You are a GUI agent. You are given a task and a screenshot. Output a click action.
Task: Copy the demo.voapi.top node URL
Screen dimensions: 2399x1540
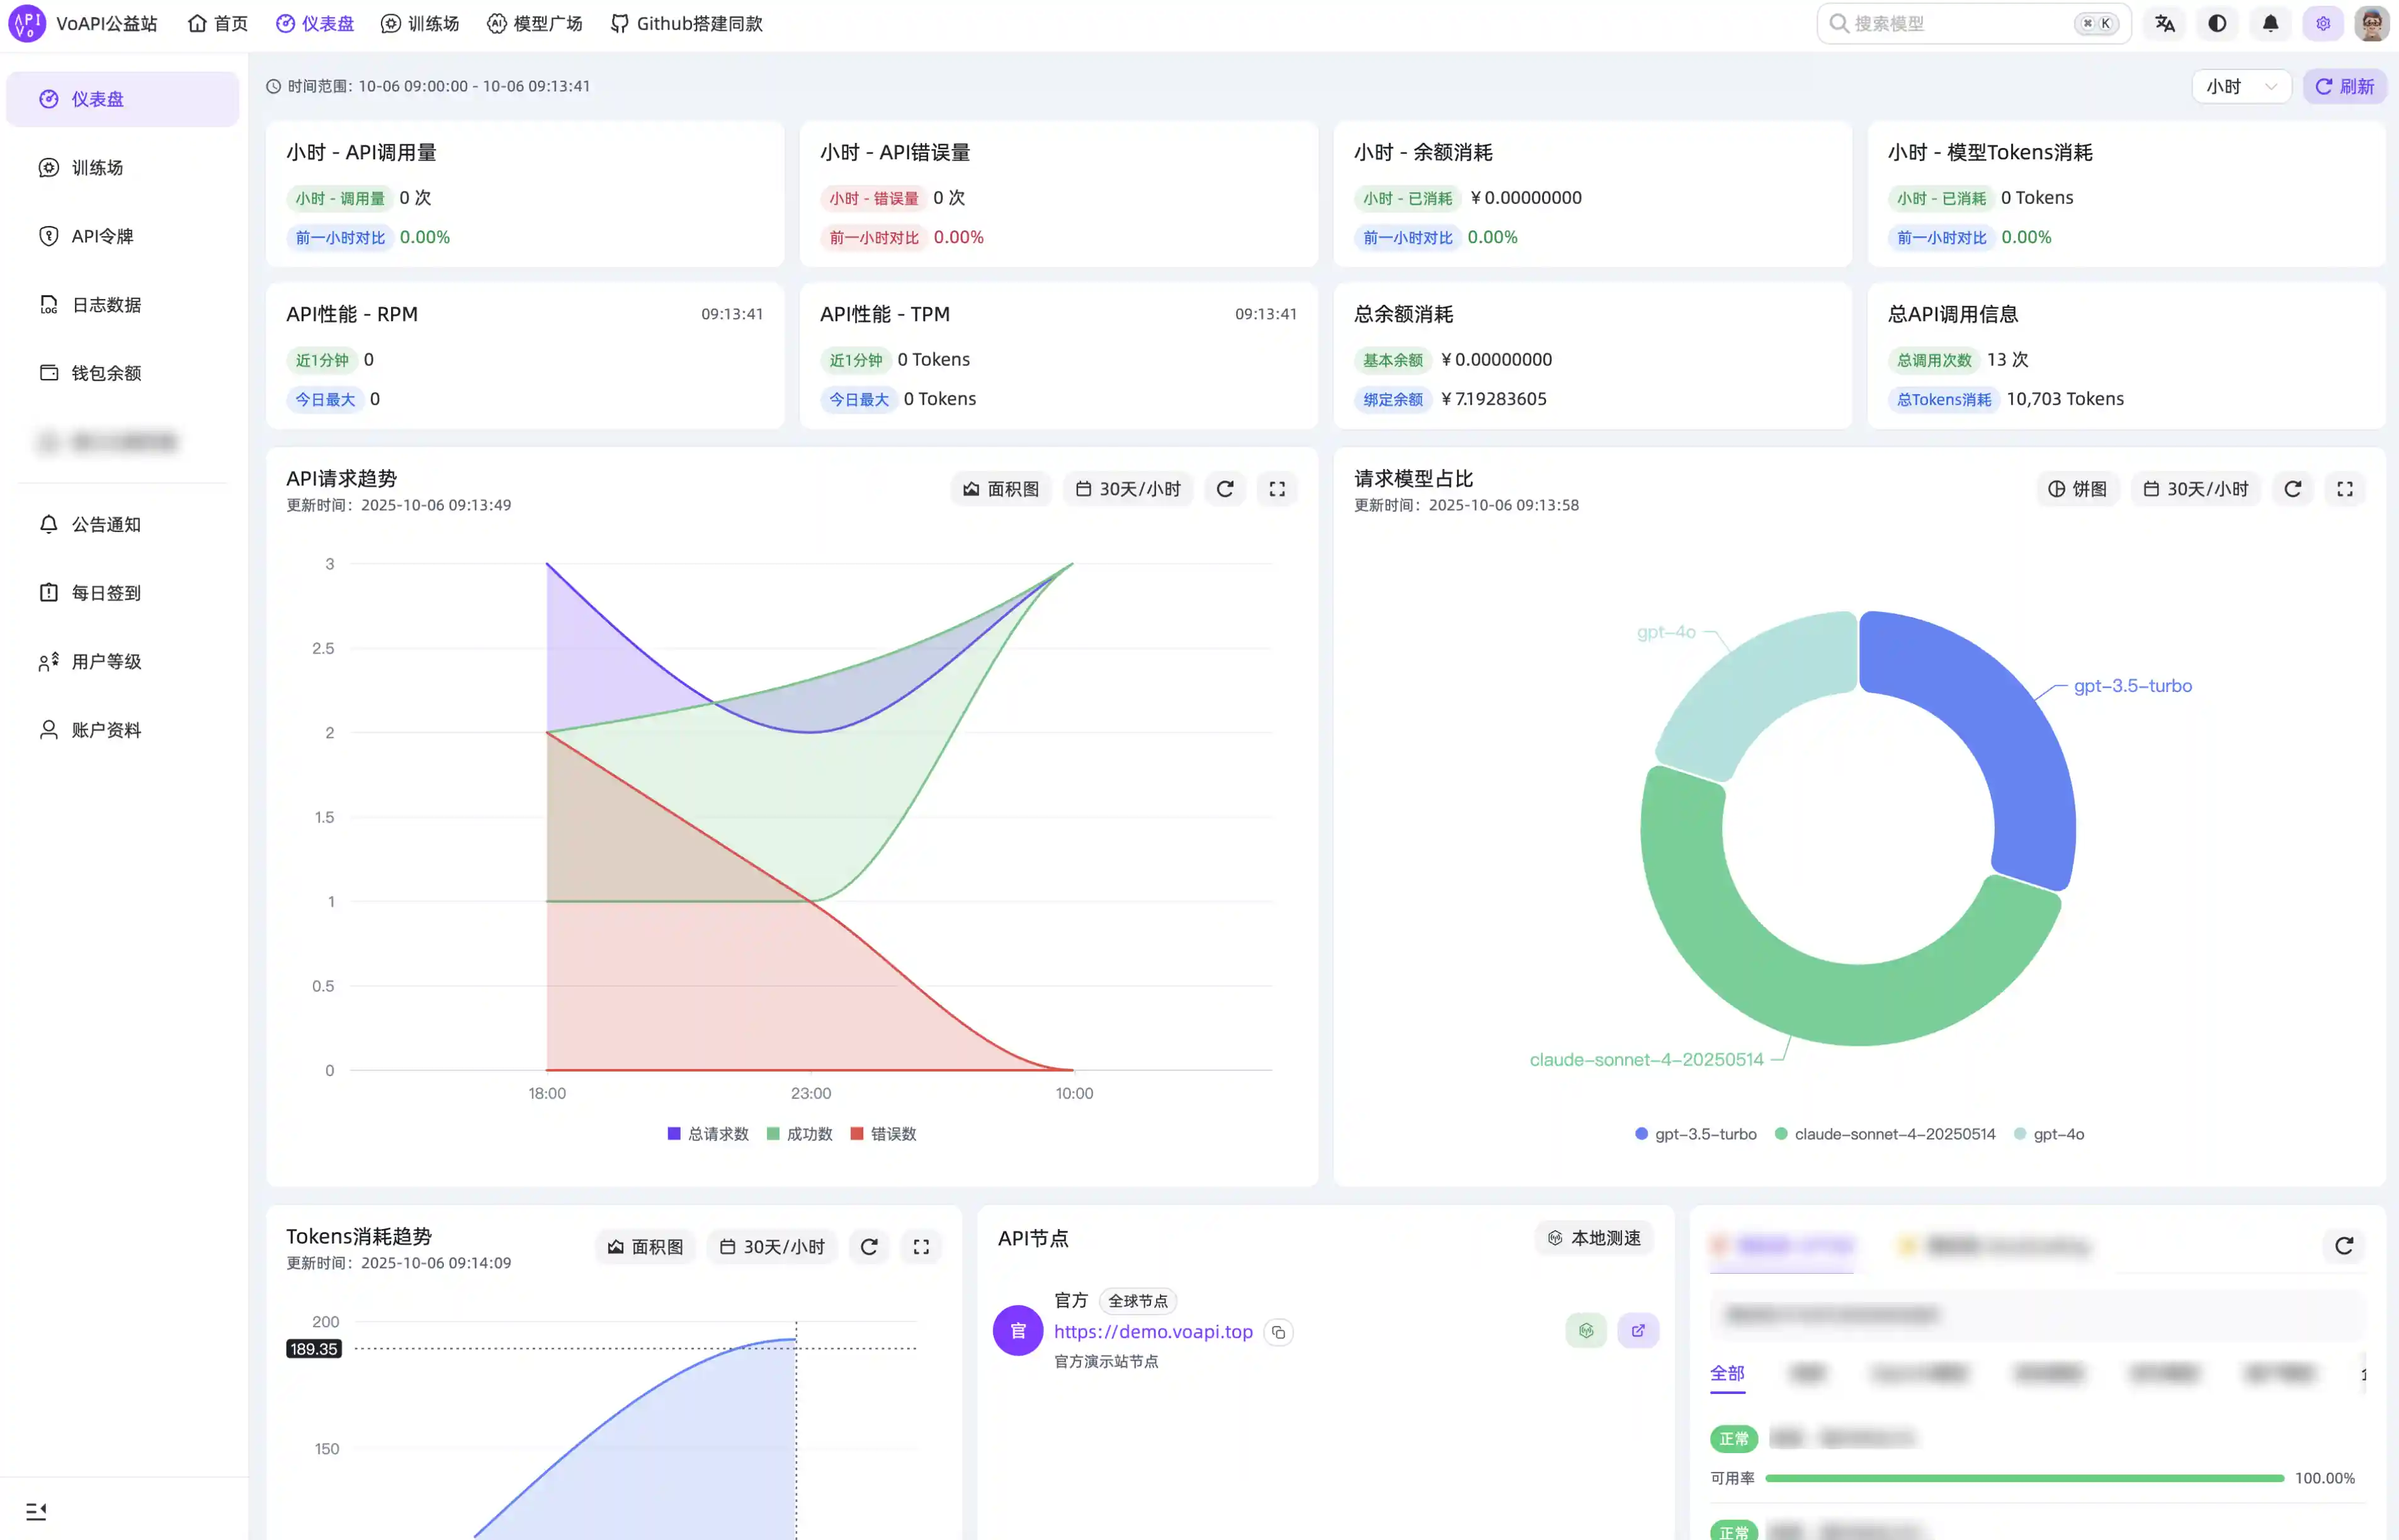coord(1278,1332)
